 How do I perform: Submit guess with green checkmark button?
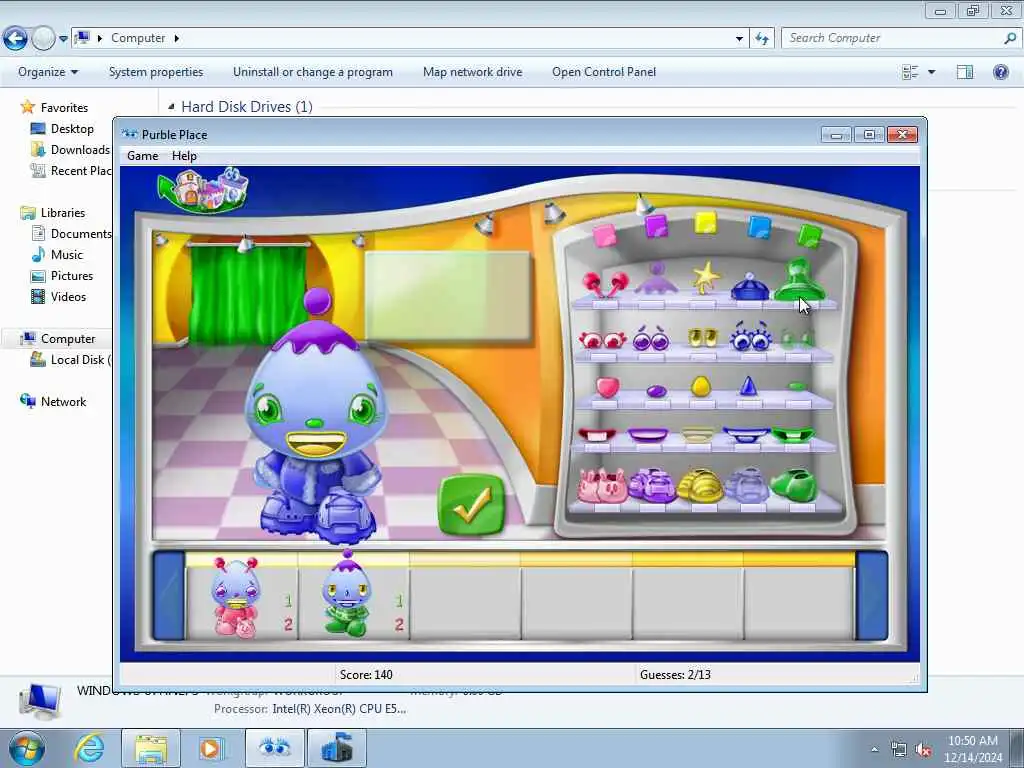pos(472,505)
